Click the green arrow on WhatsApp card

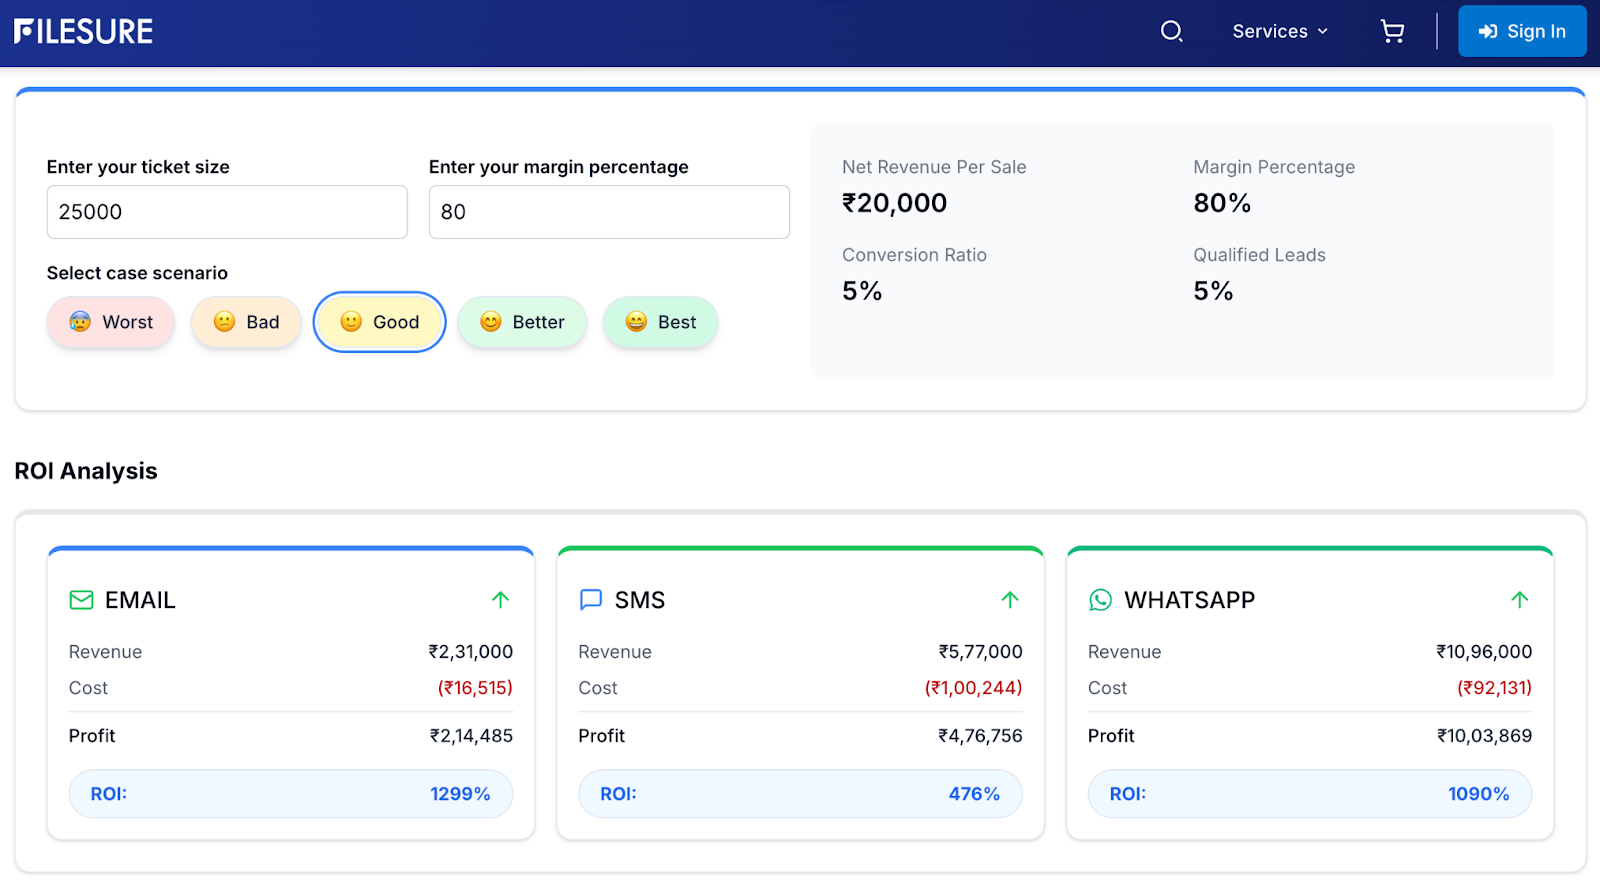click(1519, 600)
